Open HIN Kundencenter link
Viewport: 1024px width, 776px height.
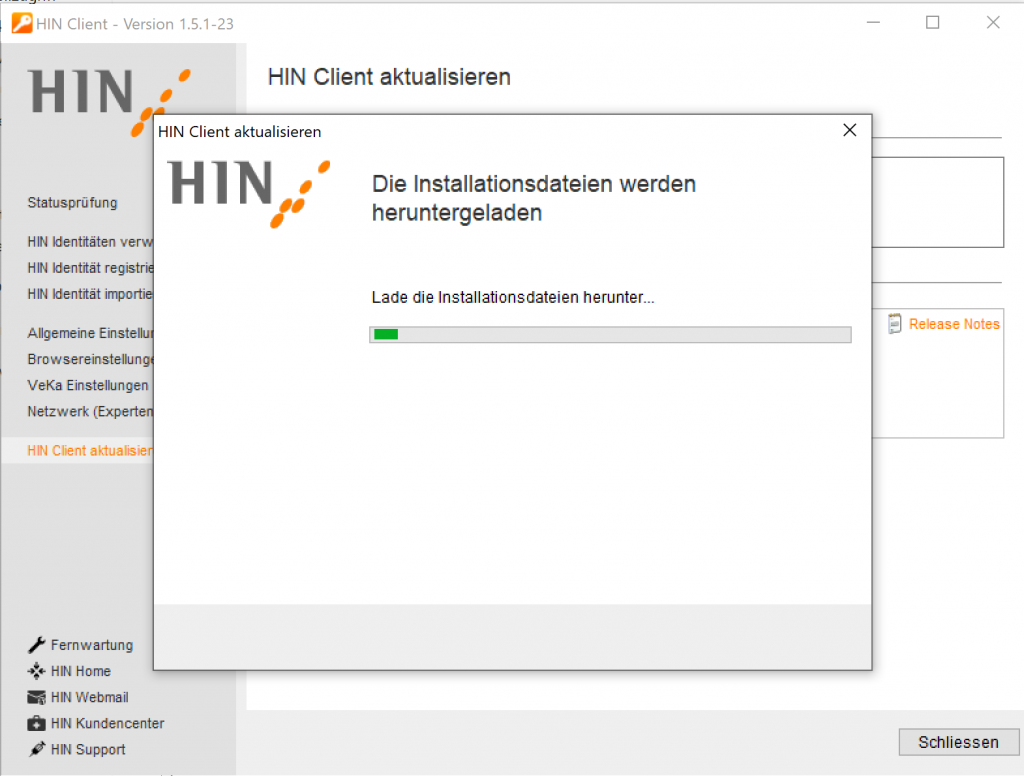coord(108,723)
